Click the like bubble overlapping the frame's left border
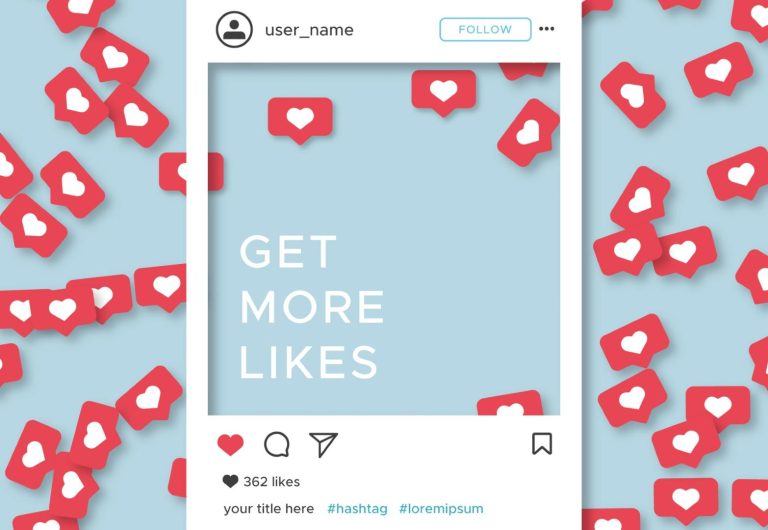This screenshot has width=768, height=530. (192, 171)
